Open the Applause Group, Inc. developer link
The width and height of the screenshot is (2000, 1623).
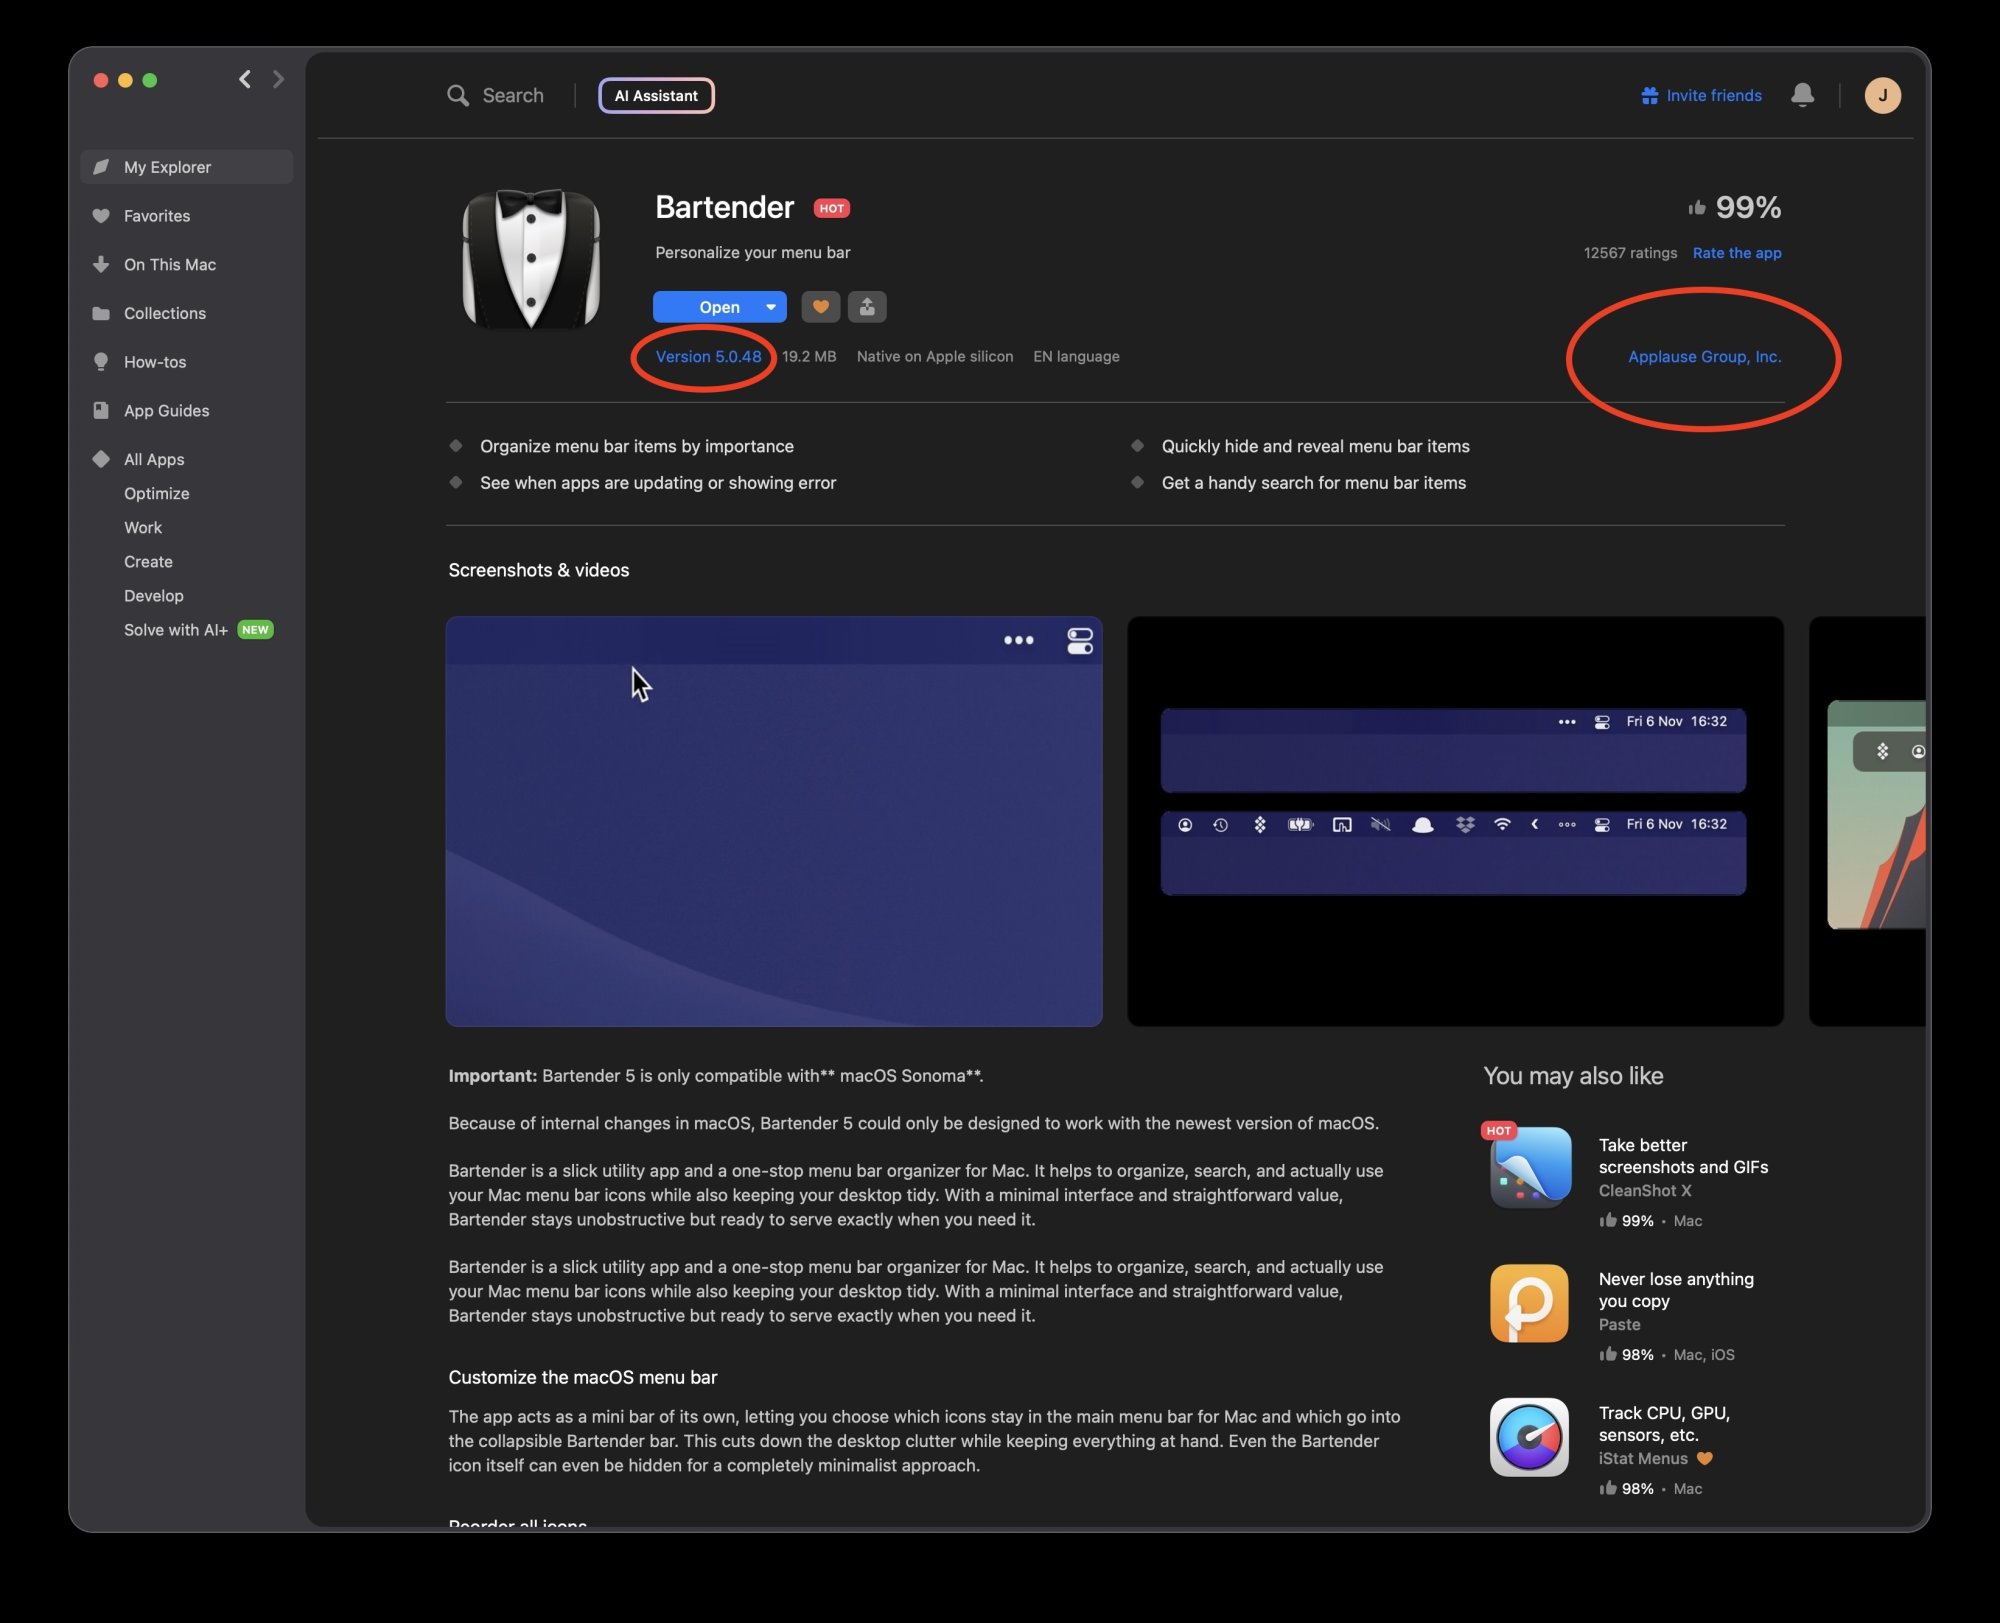(1705, 357)
